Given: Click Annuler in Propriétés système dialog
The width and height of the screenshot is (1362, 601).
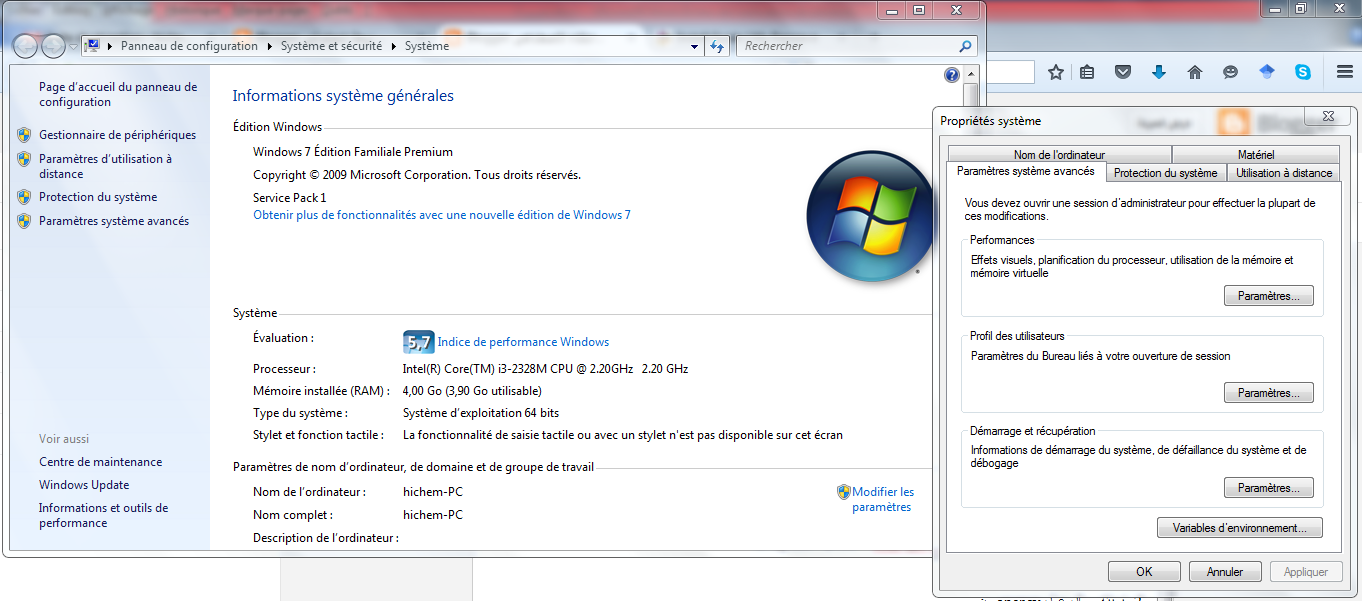Looking at the screenshot, I should point(1225,572).
